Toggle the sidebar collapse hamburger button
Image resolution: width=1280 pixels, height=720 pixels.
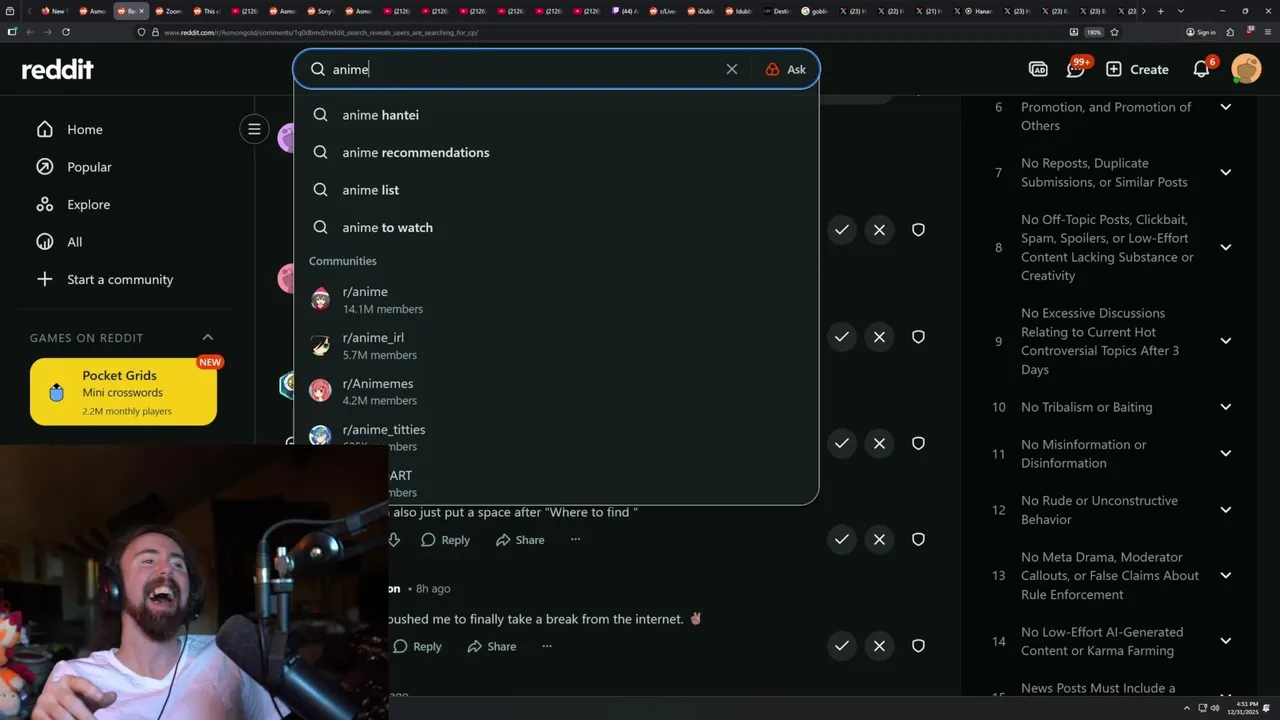pyautogui.click(x=254, y=129)
